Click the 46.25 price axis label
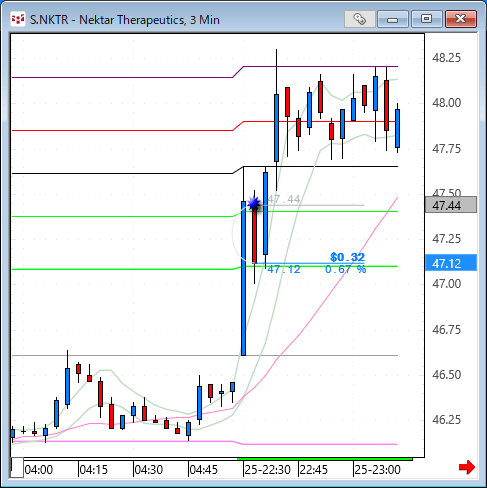This screenshot has height=488, width=487. [446, 420]
